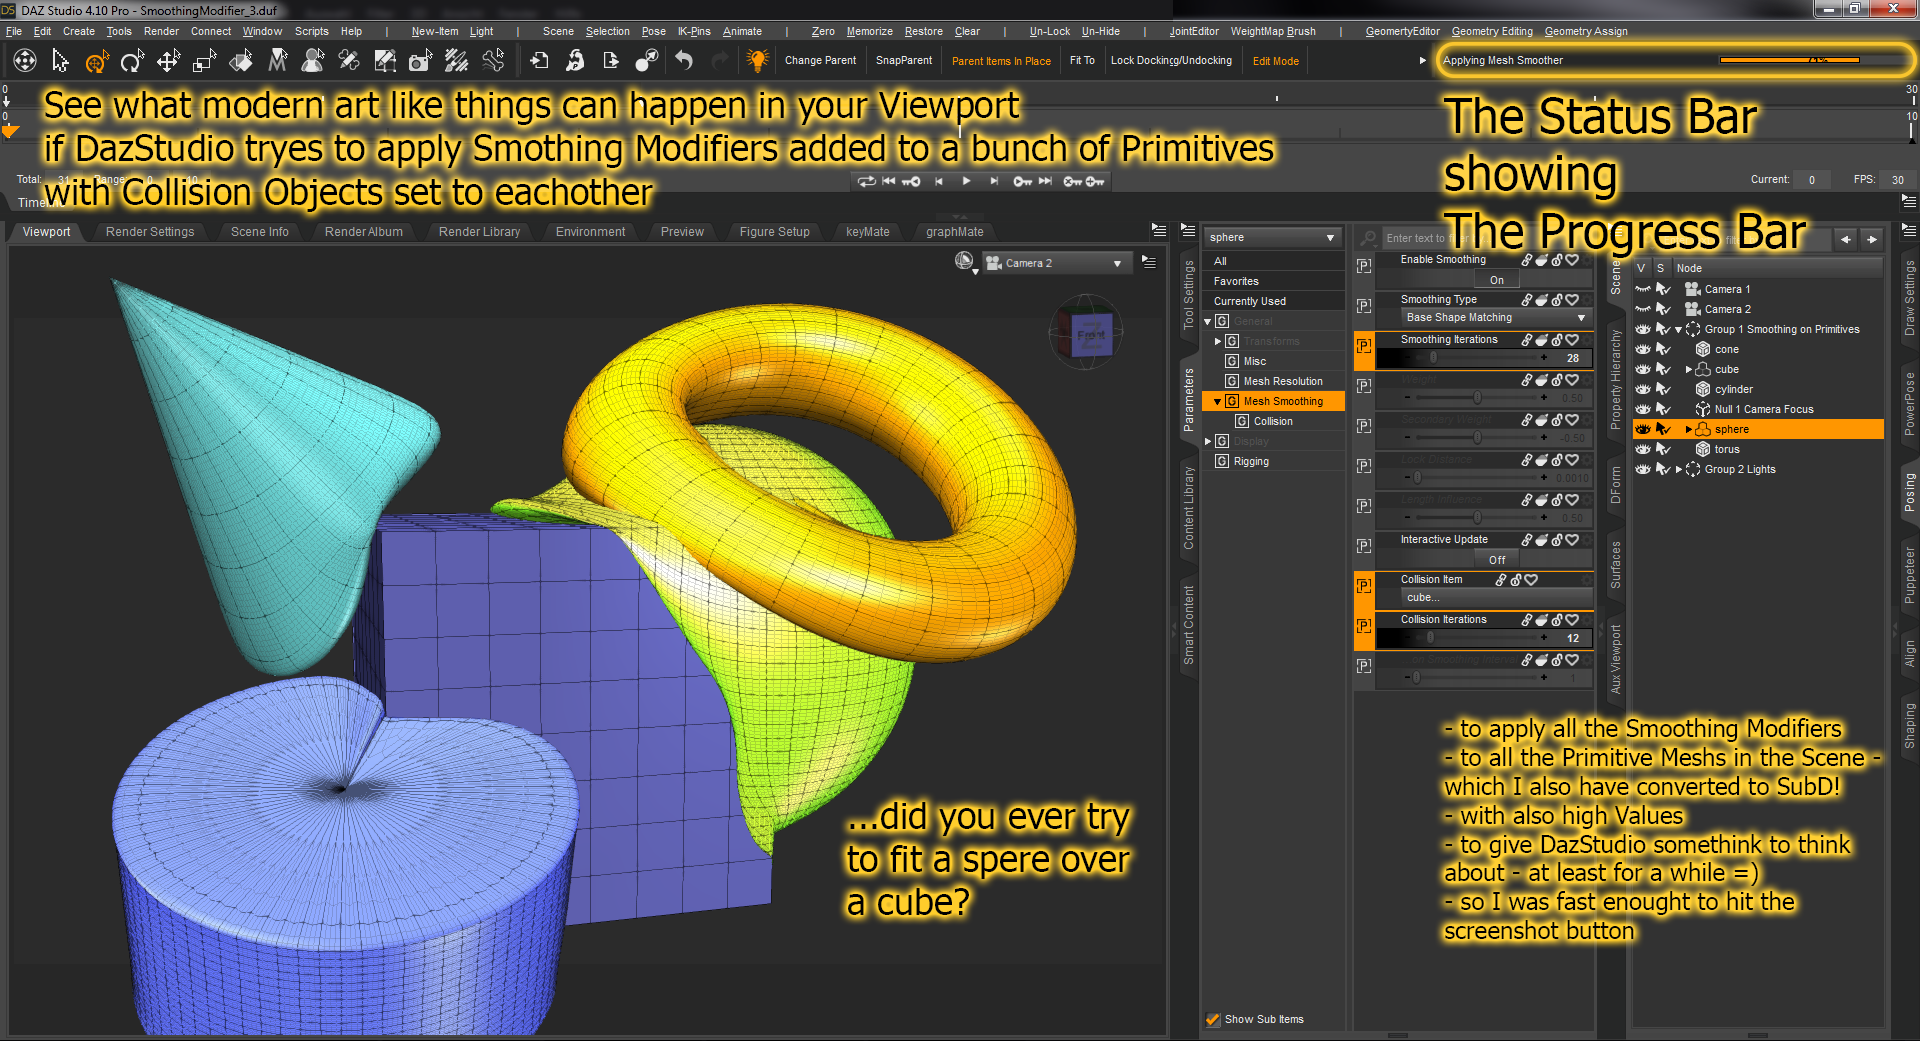The image size is (1920, 1041).
Task: Click the link icon for Smoothing Type
Action: [x=1527, y=300]
